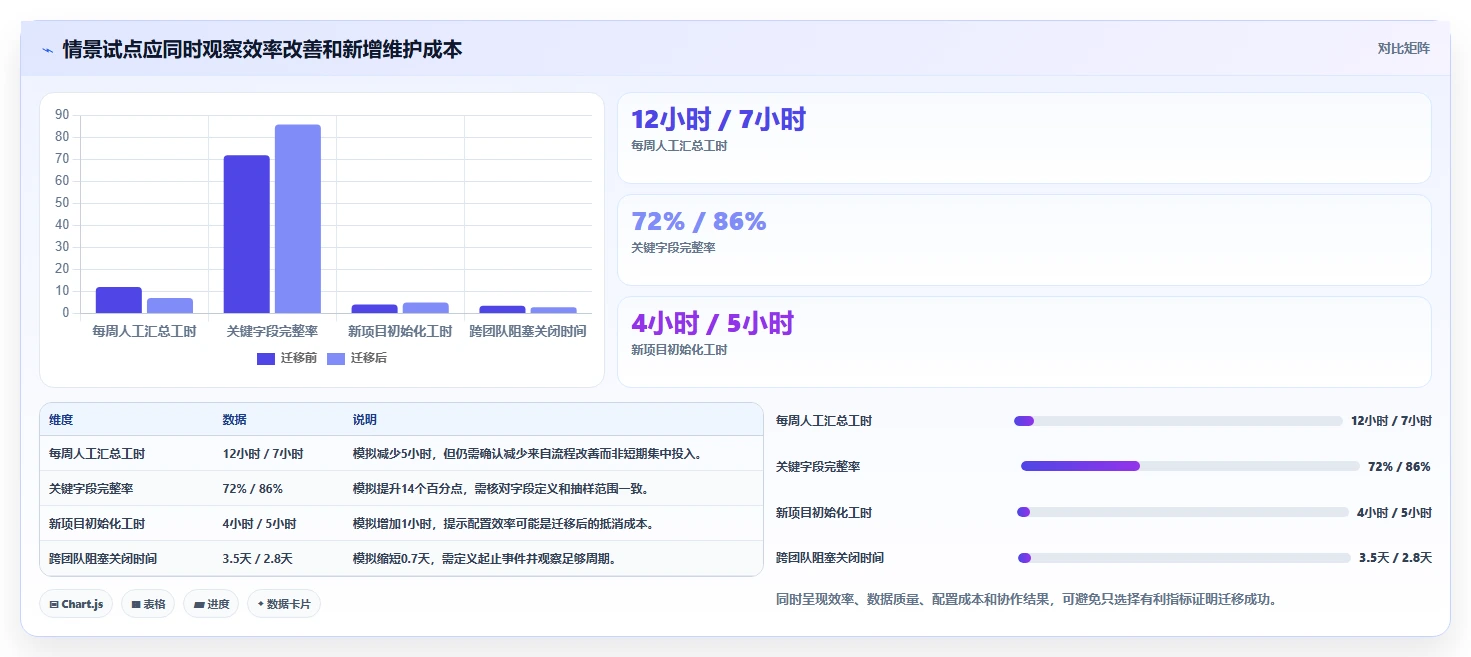Toggle the 迁移前 legend entry in the chart
Viewport: 1471px width, 657px height.
tap(287, 358)
